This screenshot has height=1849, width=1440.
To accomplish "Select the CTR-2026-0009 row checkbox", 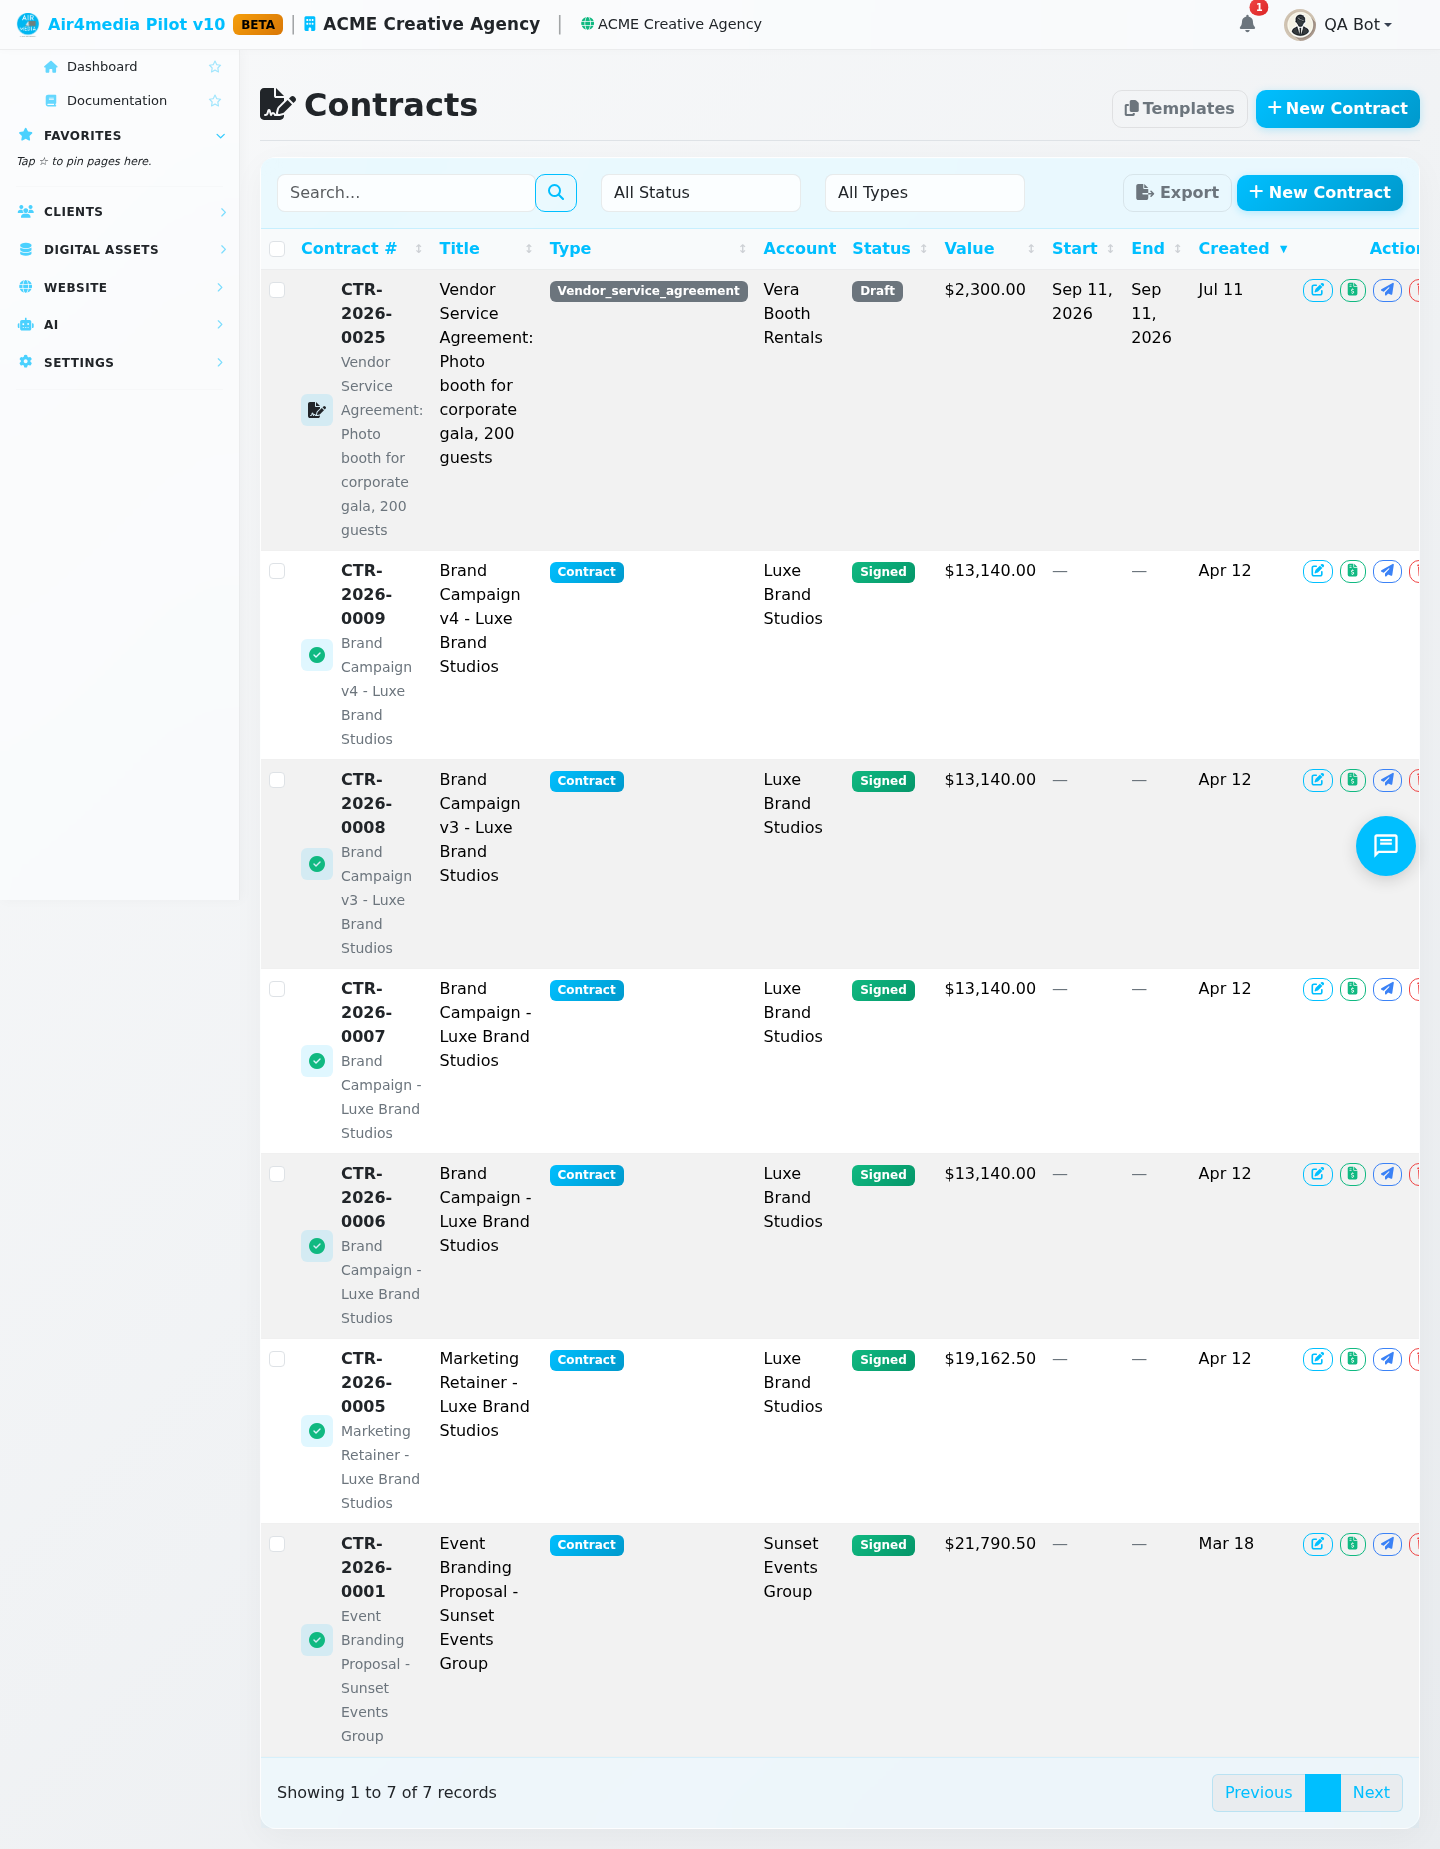I will pyautogui.click(x=278, y=571).
